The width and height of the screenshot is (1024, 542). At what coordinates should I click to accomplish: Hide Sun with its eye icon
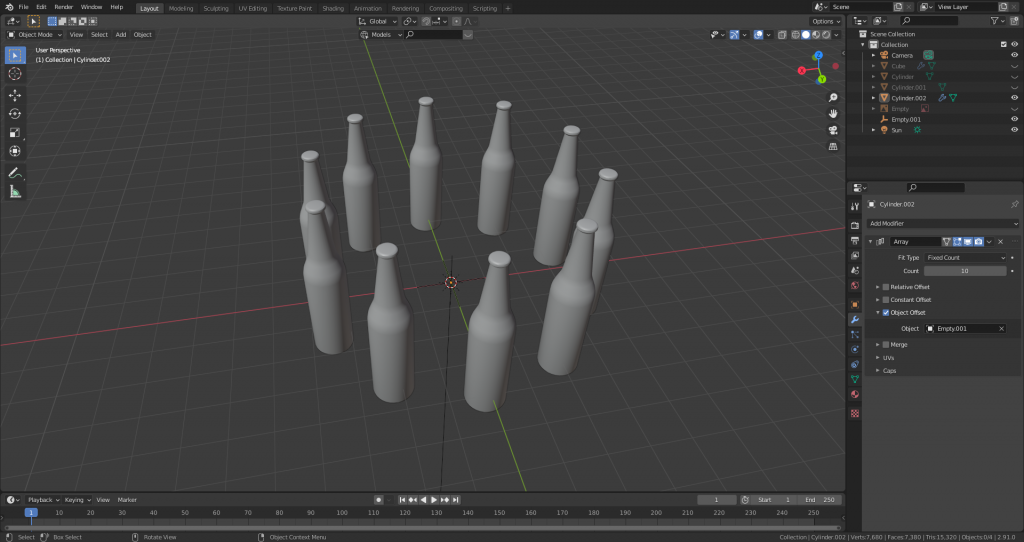(x=1014, y=130)
